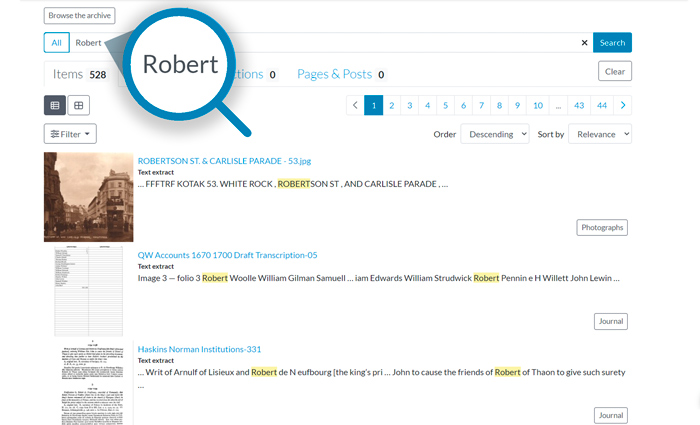Image resolution: width=700 pixels, height=425 pixels.
Task: Open the Filter dropdown
Action: [70, 134]
